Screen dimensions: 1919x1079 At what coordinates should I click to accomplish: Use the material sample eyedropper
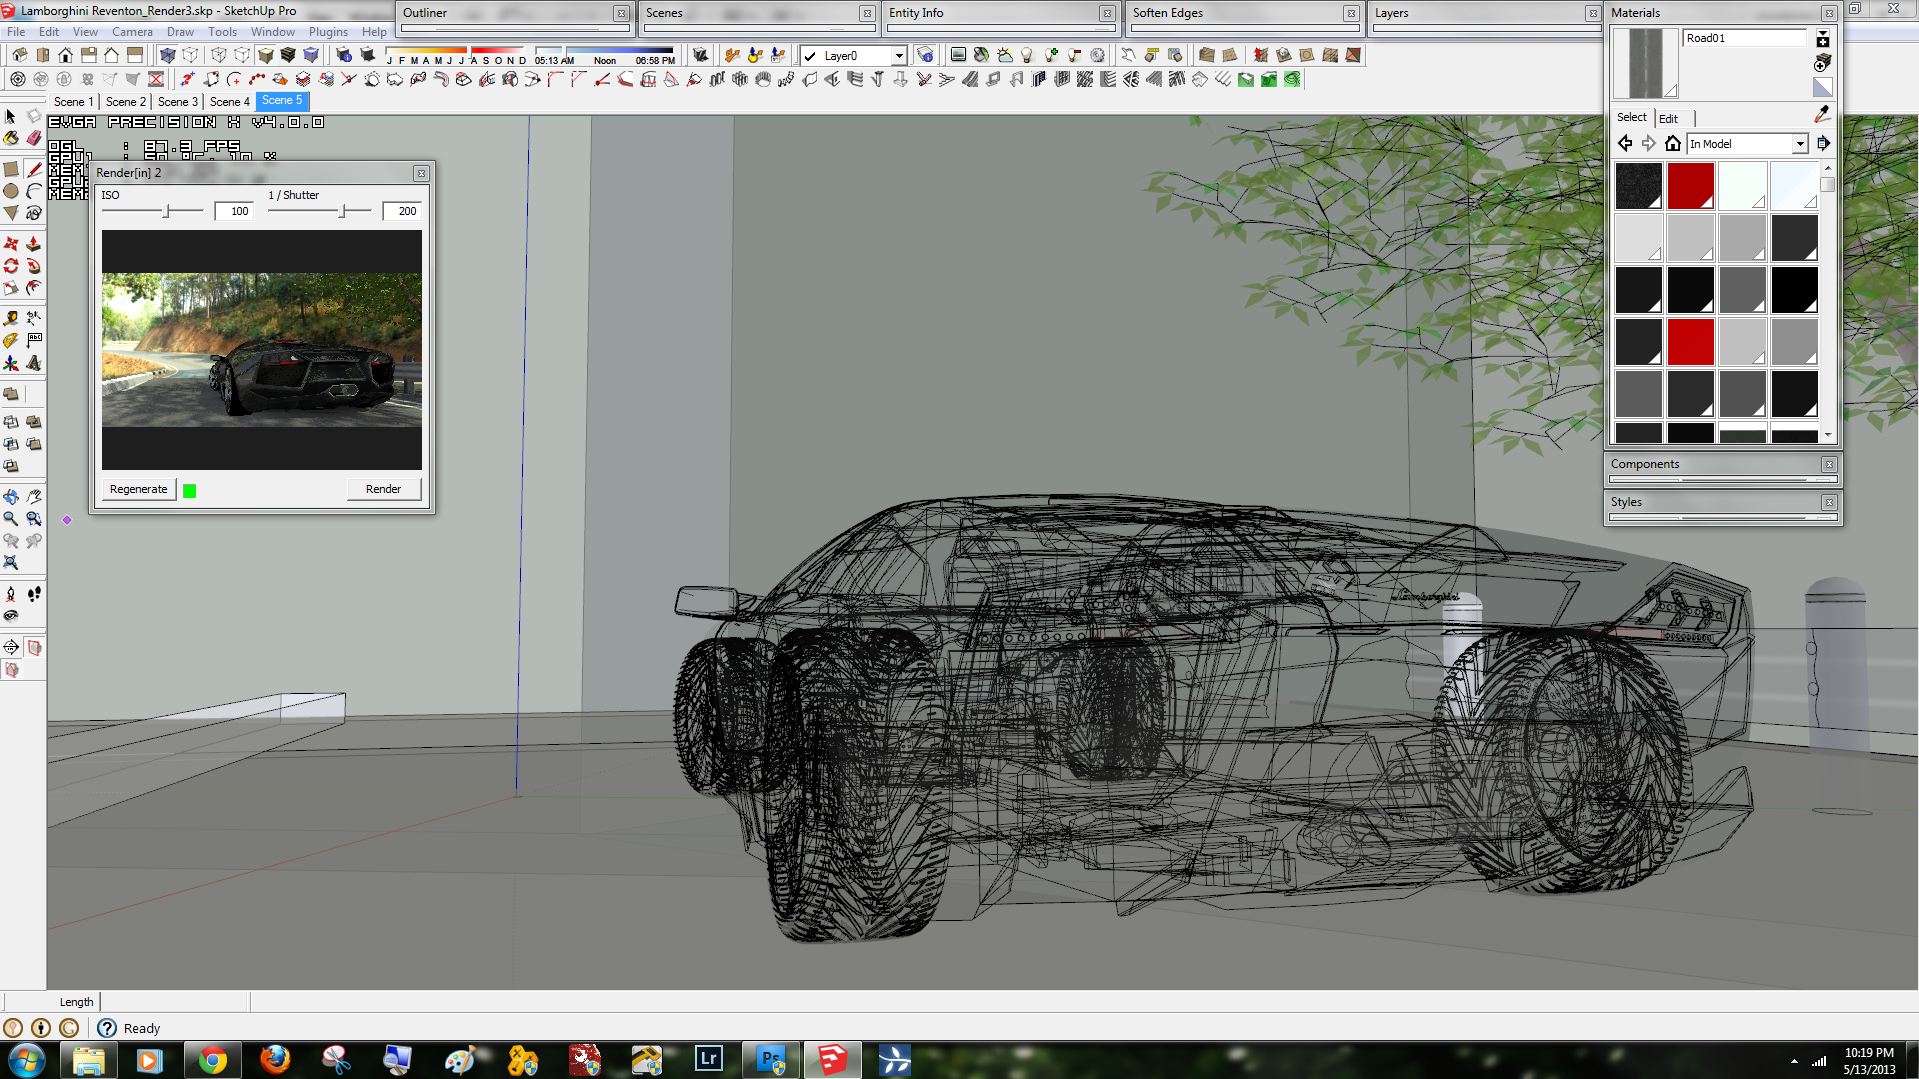point(1822,115)
